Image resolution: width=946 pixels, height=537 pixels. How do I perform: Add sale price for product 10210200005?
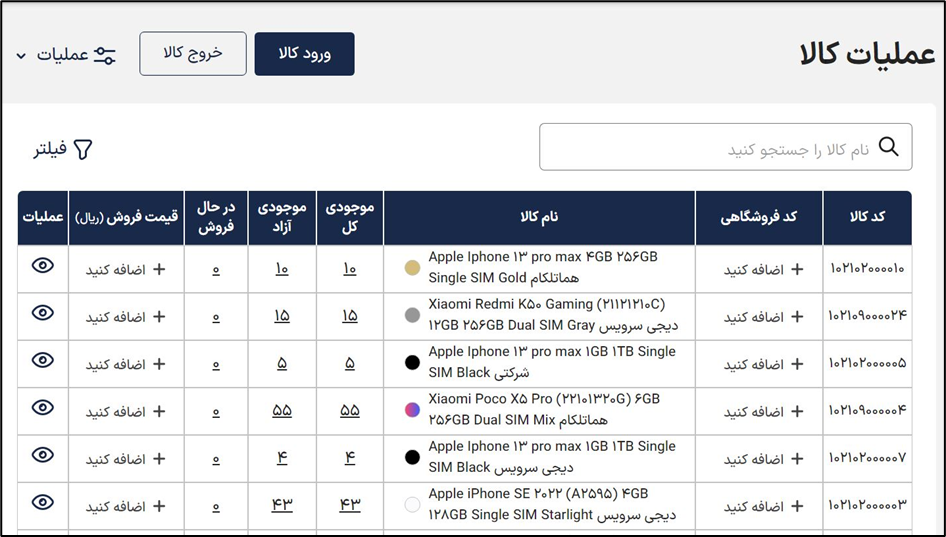(x=125, y=364)
